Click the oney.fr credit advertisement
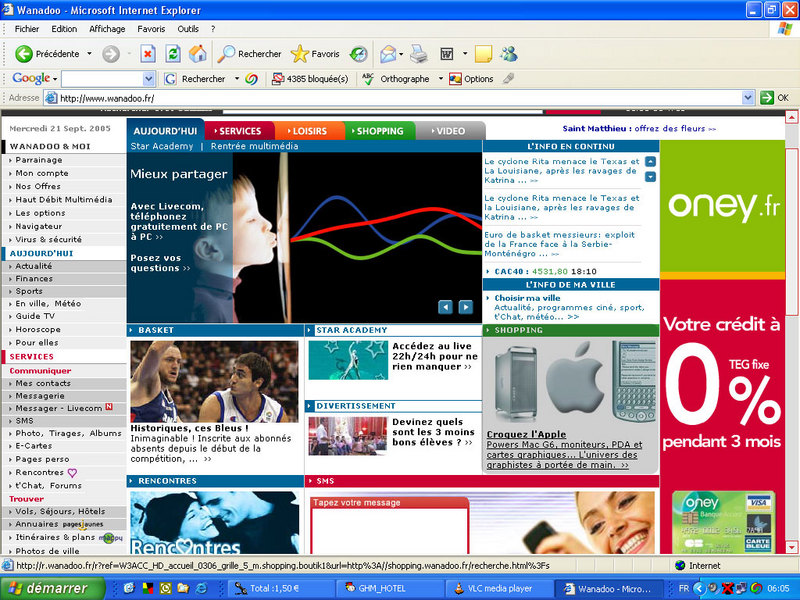Screen dimensions: 800x600 (722, 347)
